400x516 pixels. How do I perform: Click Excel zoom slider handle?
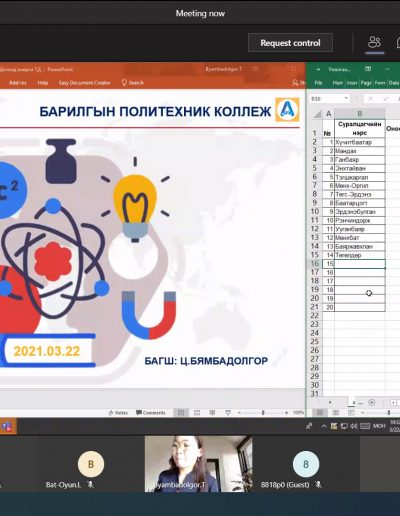click(x=389, y=413)
